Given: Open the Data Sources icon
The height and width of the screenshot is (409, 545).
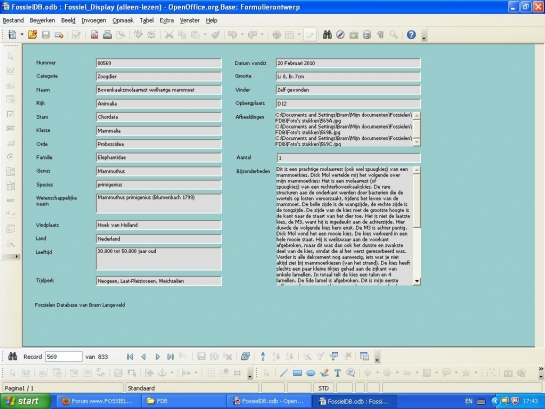Looking at the screenshot, I should point(367,34).
